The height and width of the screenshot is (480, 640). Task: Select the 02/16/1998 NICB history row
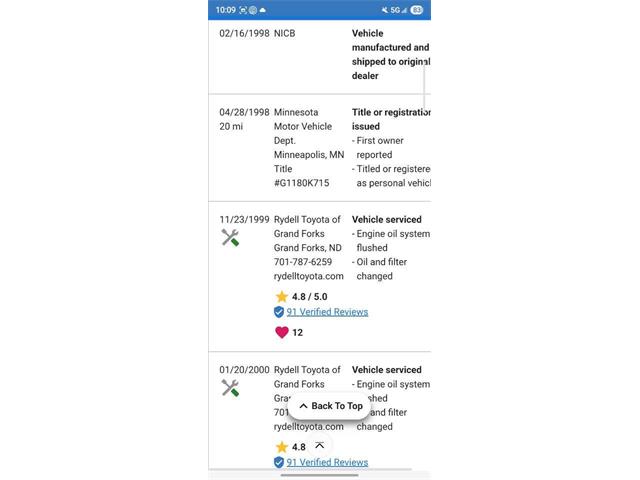pyautogui.click(x=320, y=57)
